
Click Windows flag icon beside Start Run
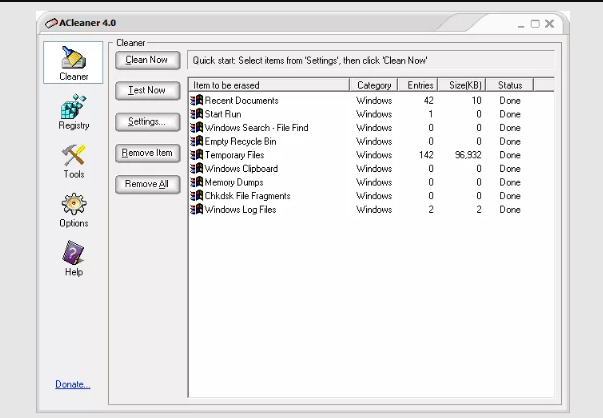(197, 114)
